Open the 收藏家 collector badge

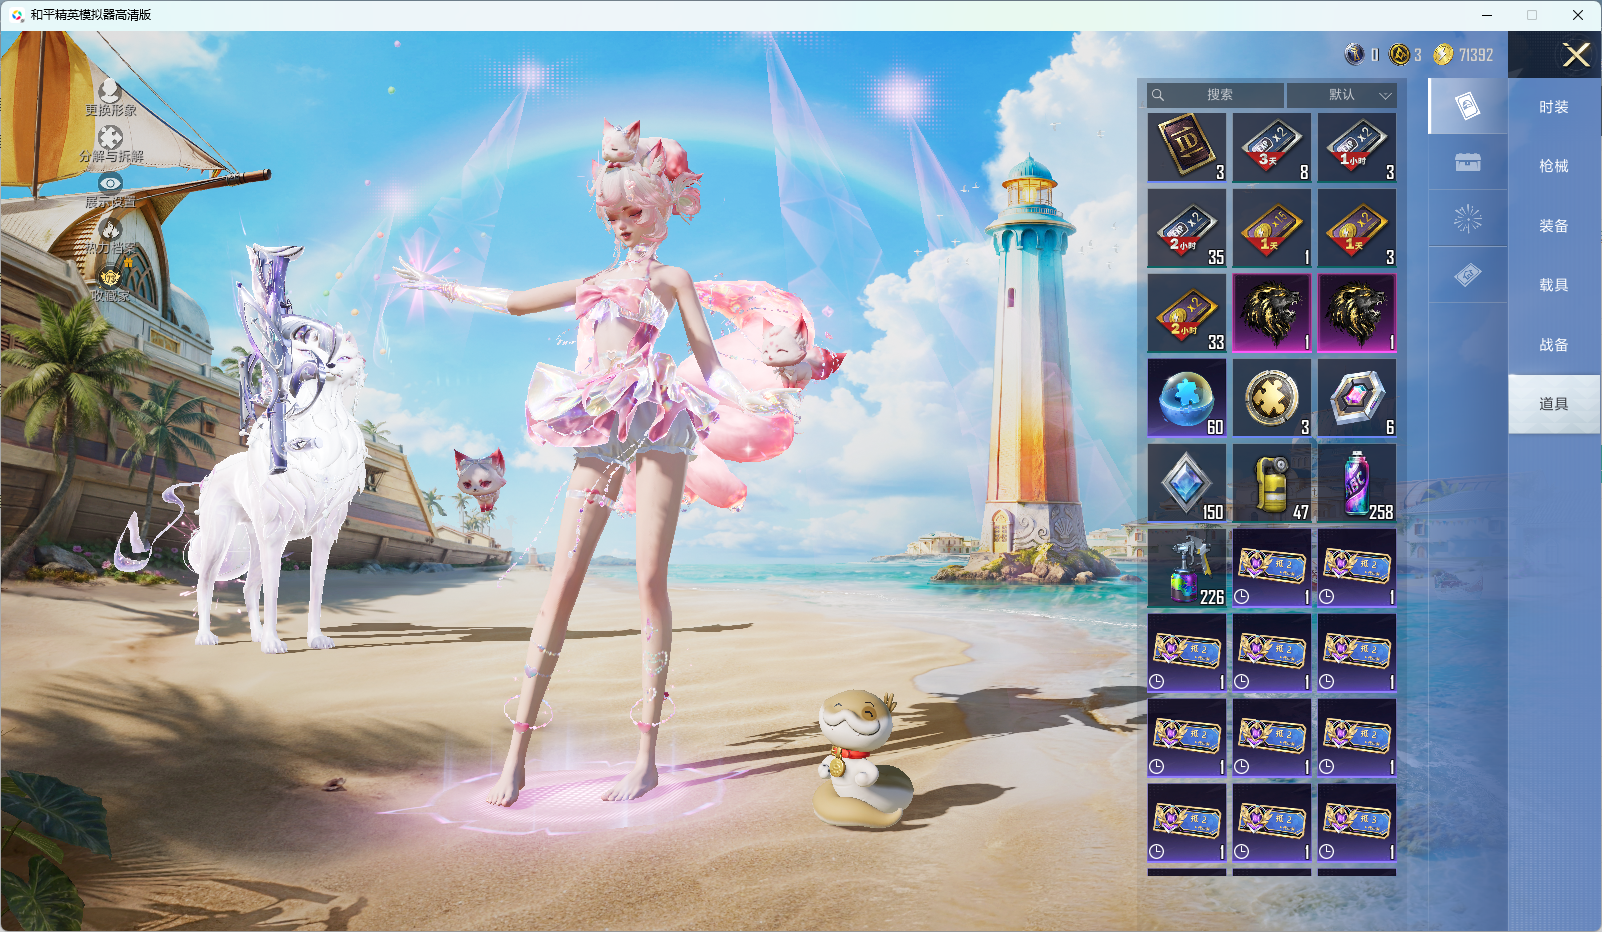[110, 284]
